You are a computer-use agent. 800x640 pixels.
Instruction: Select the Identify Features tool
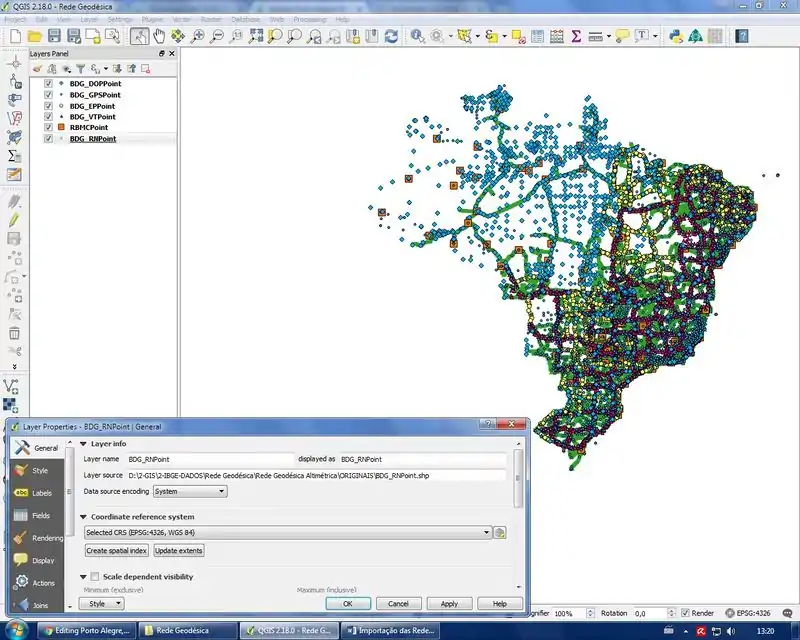417,36
